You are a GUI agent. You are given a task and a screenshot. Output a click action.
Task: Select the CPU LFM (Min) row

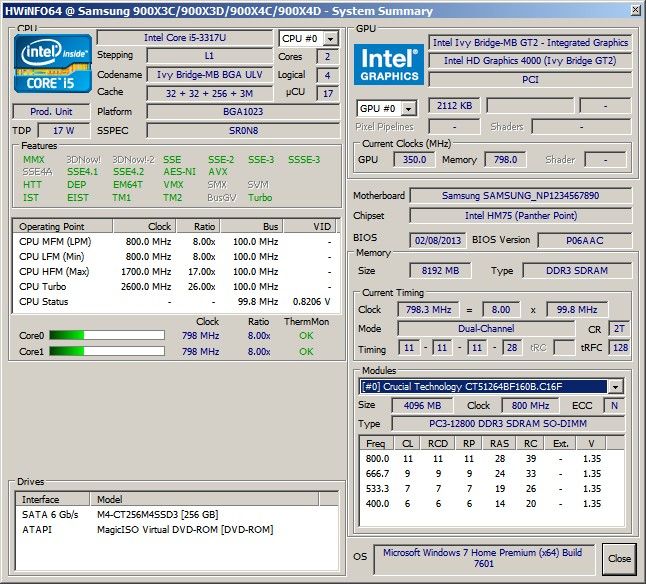click(x=176, y=257)
